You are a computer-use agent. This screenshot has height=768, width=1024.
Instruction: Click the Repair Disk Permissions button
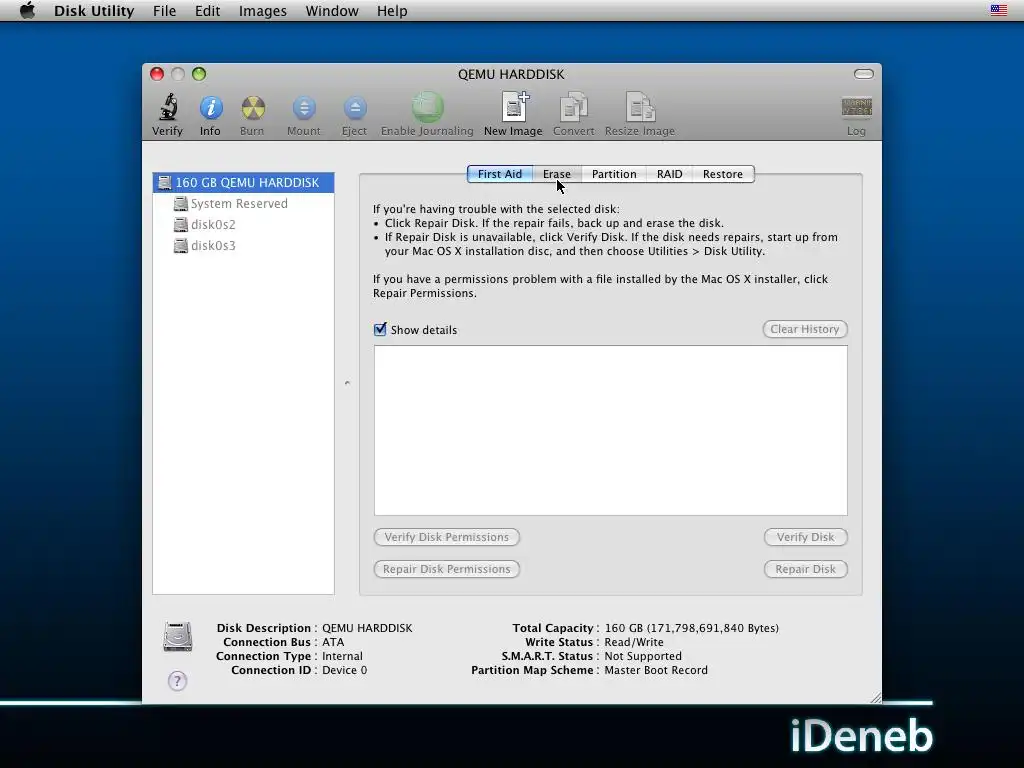(x=447, y=569)
